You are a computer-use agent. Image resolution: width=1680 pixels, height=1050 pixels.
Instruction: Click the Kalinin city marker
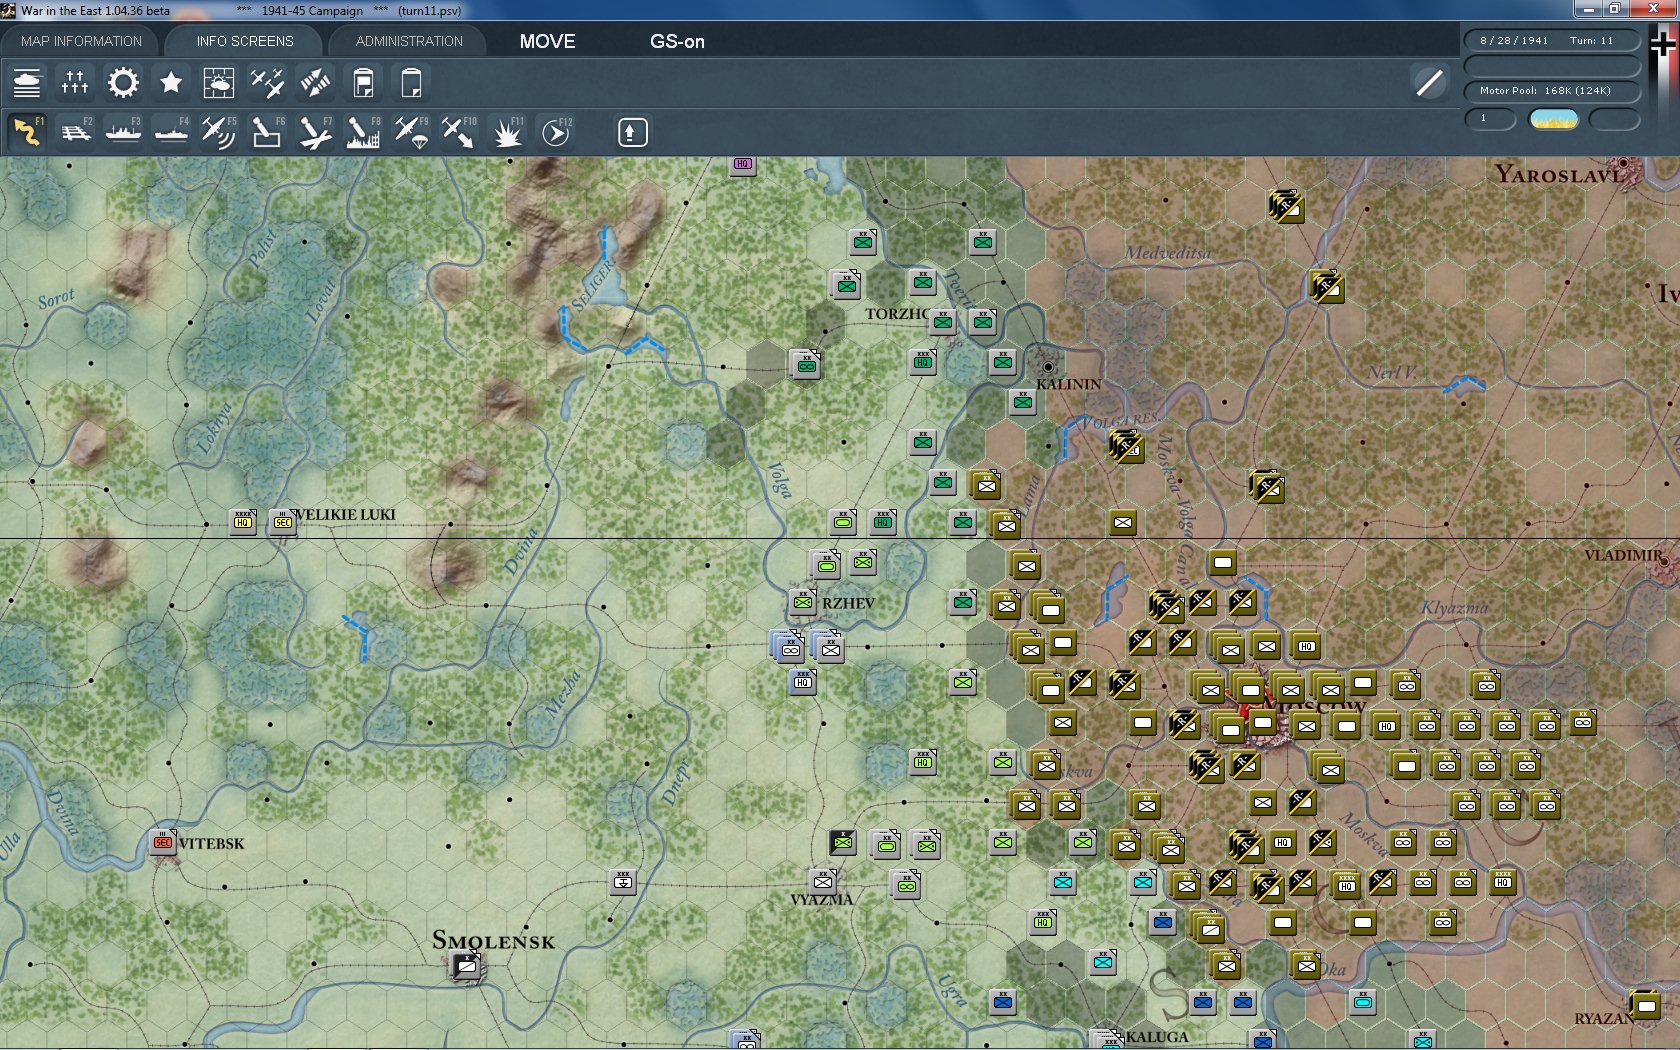pyautogui.click(x=1048, y=367)
